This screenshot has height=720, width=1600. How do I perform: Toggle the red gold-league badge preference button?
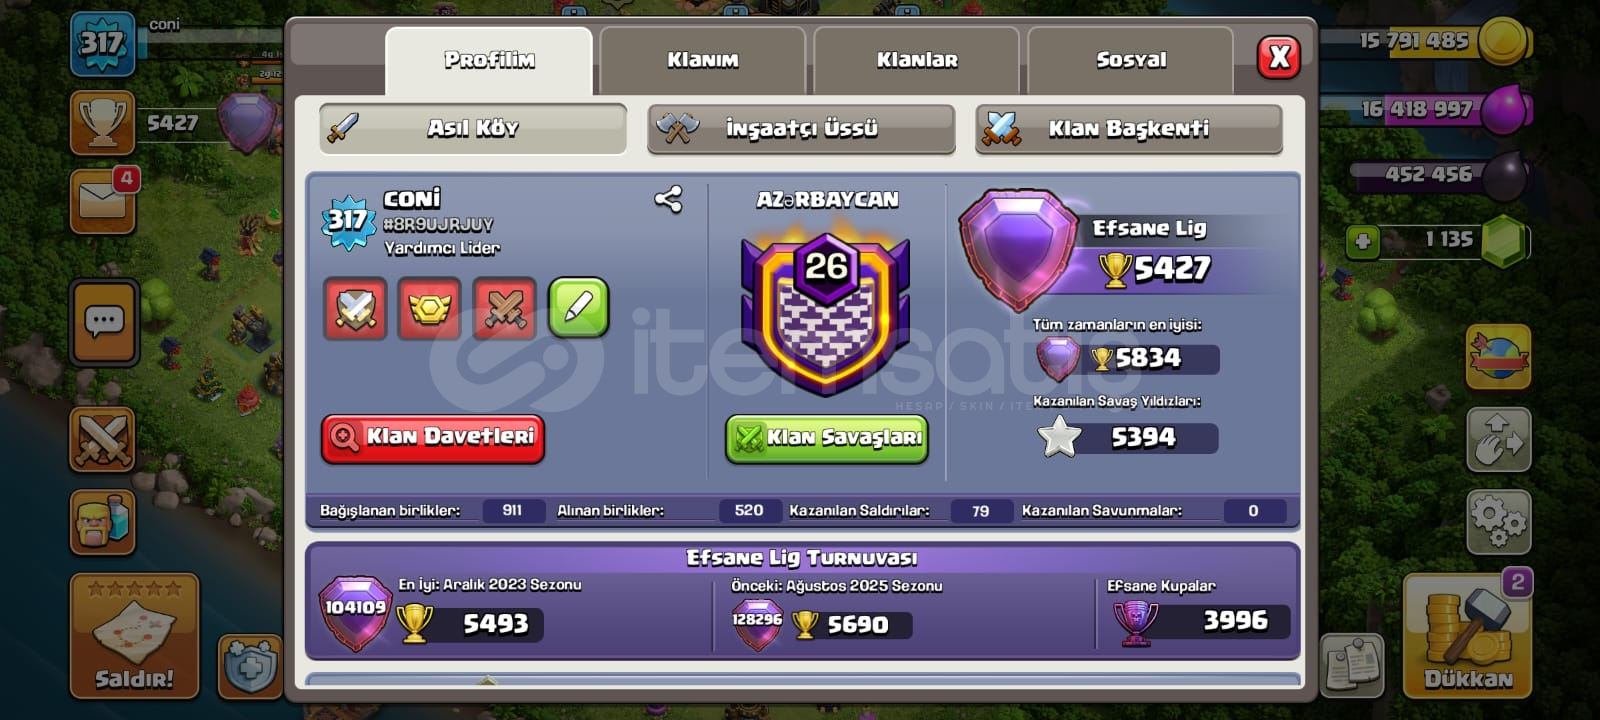pos(430,308)
